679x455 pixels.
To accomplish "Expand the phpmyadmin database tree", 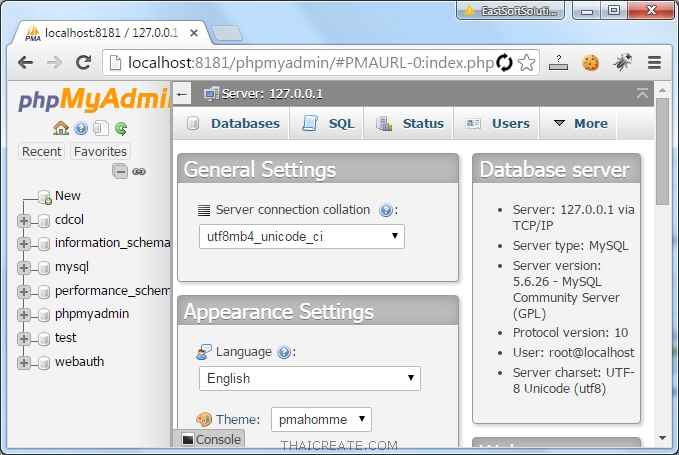I will click(24, 315).
